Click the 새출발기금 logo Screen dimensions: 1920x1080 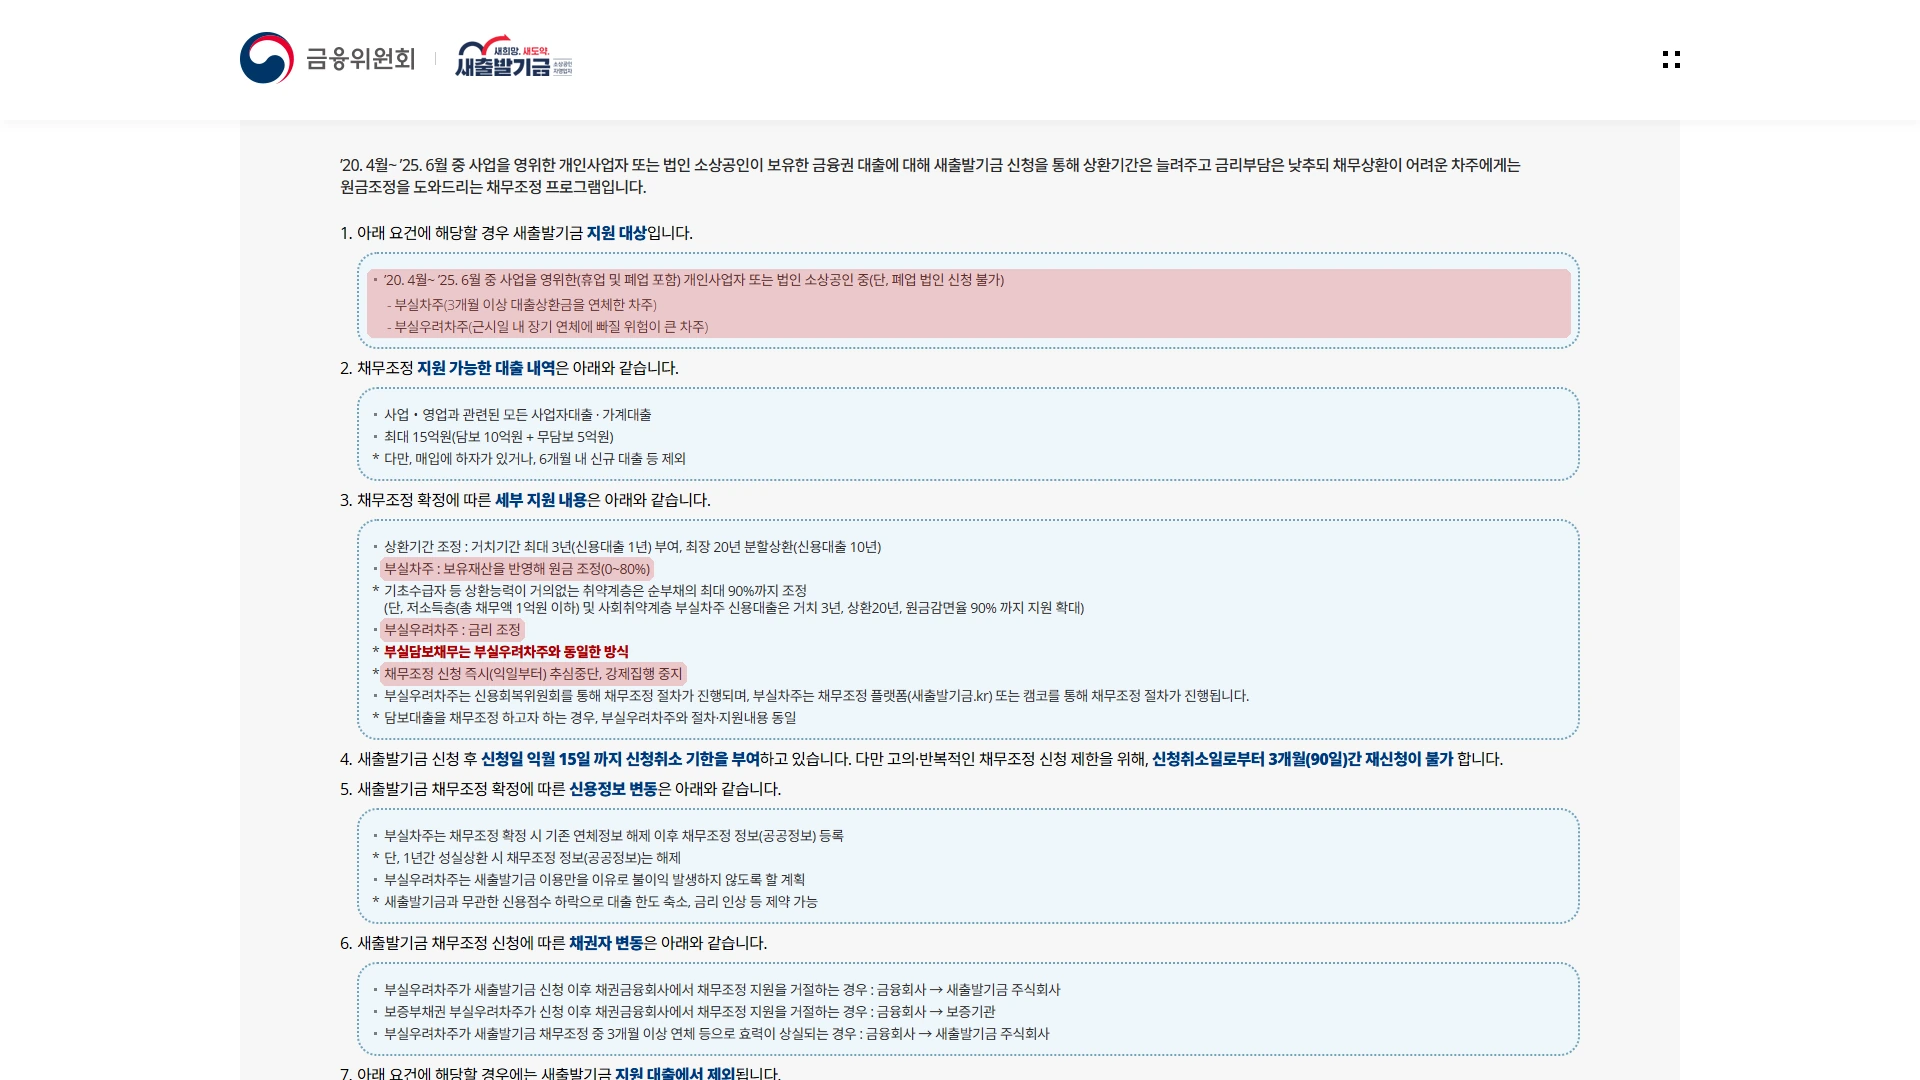coord(514,57)
